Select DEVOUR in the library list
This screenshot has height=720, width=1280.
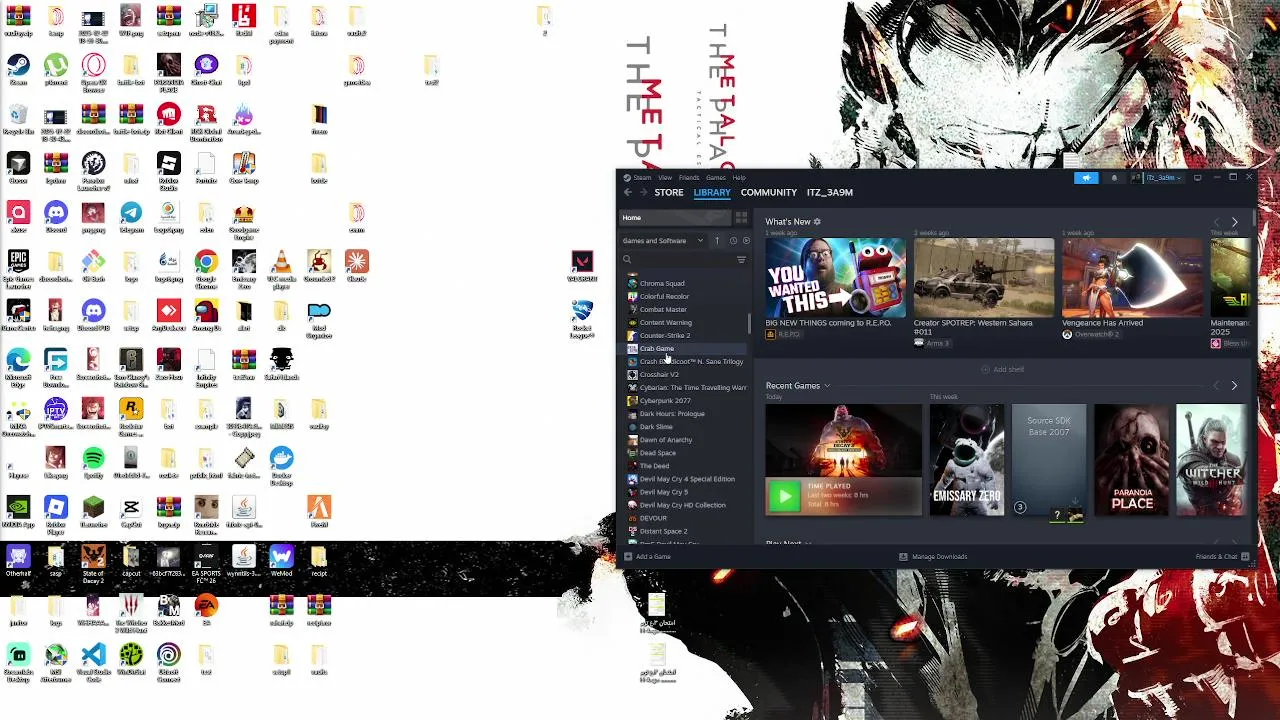pyautogui.click(x=685, y=518)
